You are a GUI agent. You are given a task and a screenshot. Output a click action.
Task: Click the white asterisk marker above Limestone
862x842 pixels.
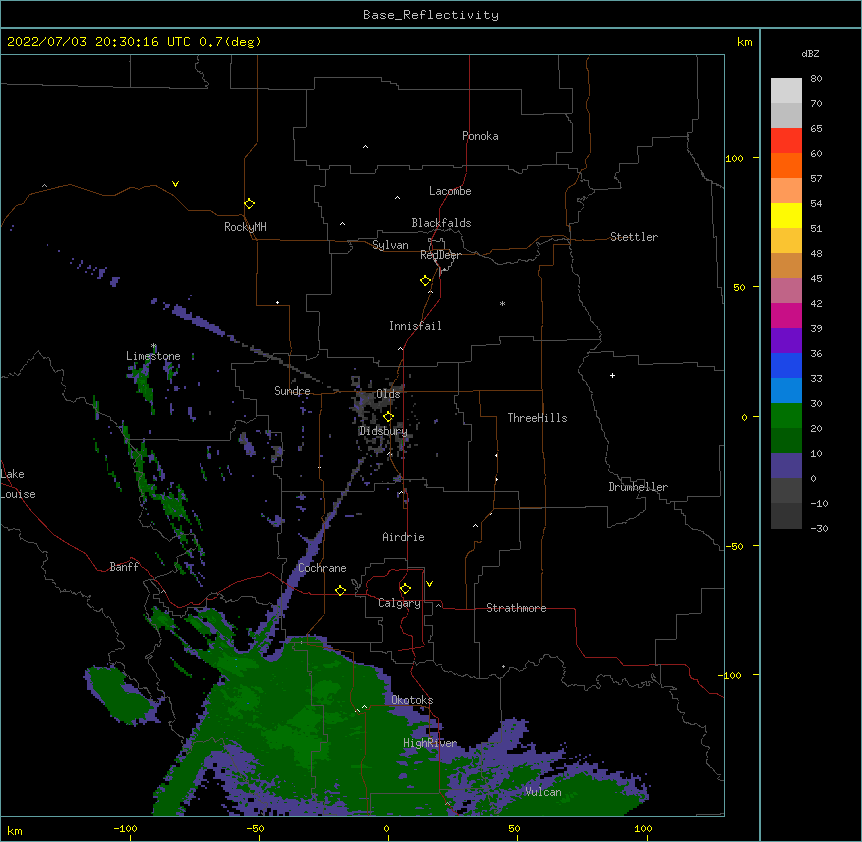tap(154, 346)
